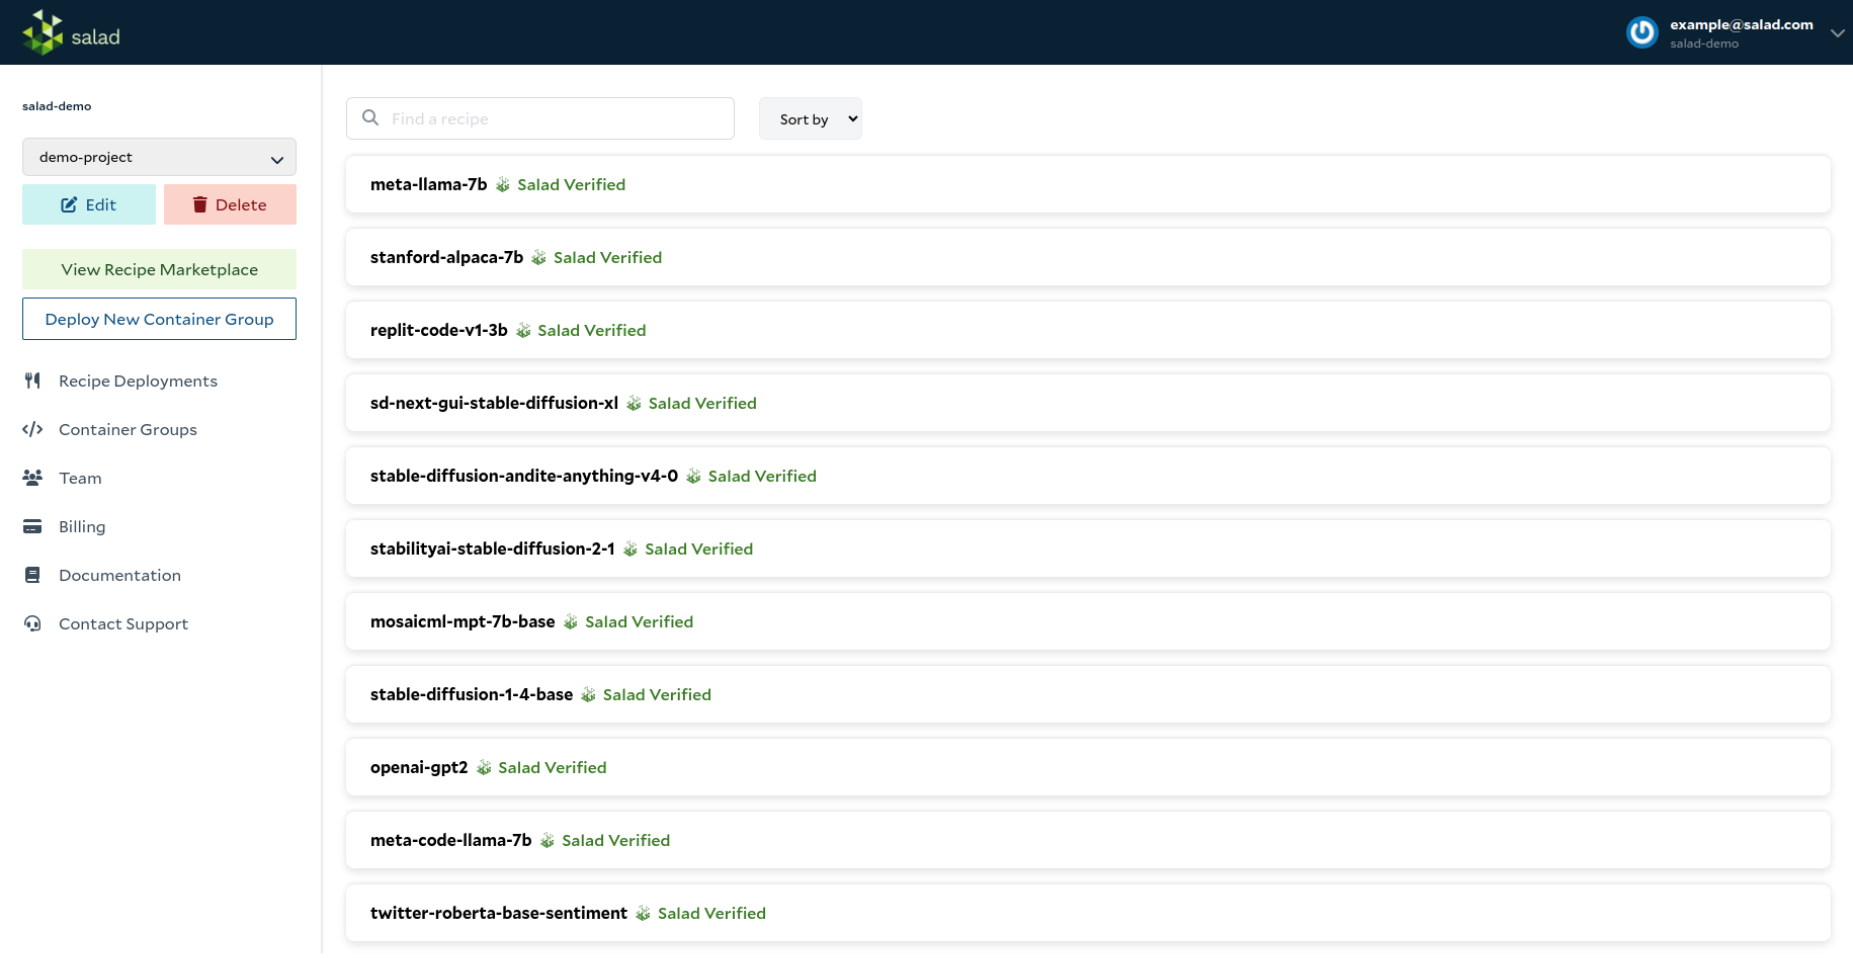This screenshot has width=1853, height=958.
Task: Open the meta-code-llama-7b recipe
Action: (1088, 841)
